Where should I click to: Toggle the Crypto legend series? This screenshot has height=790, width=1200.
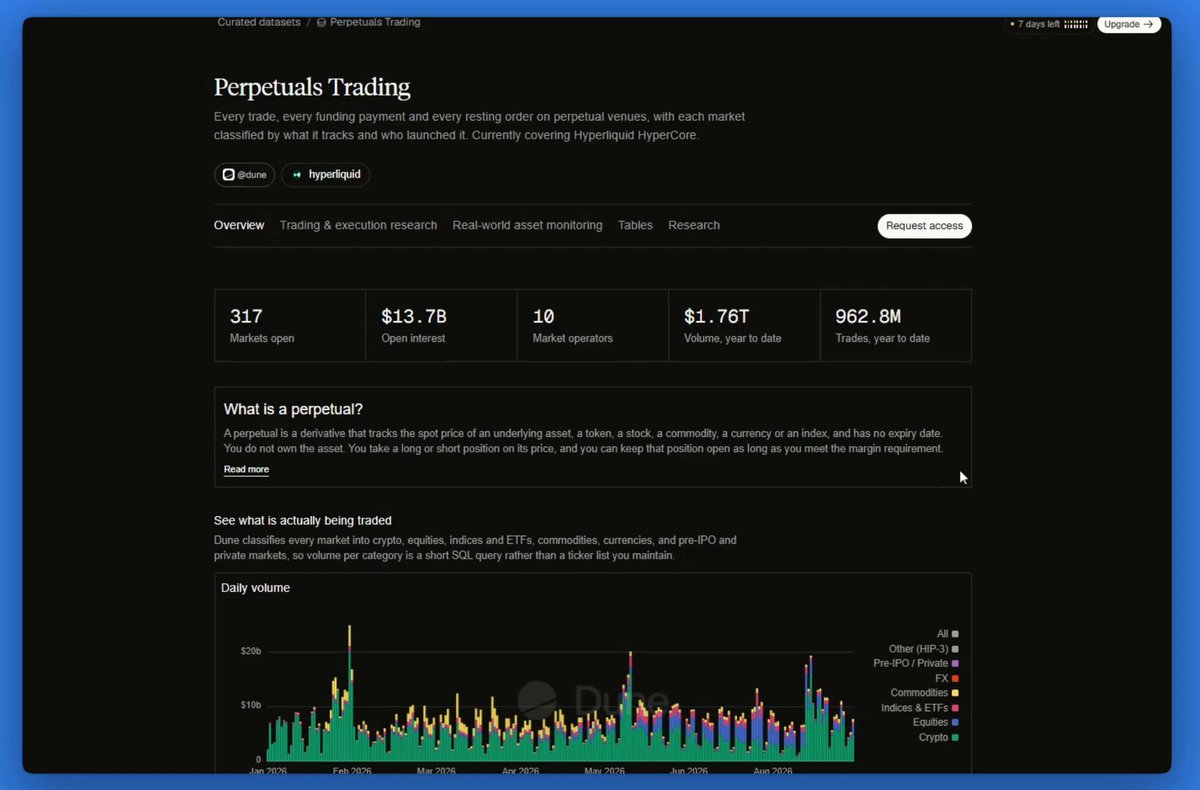(939, 737)
